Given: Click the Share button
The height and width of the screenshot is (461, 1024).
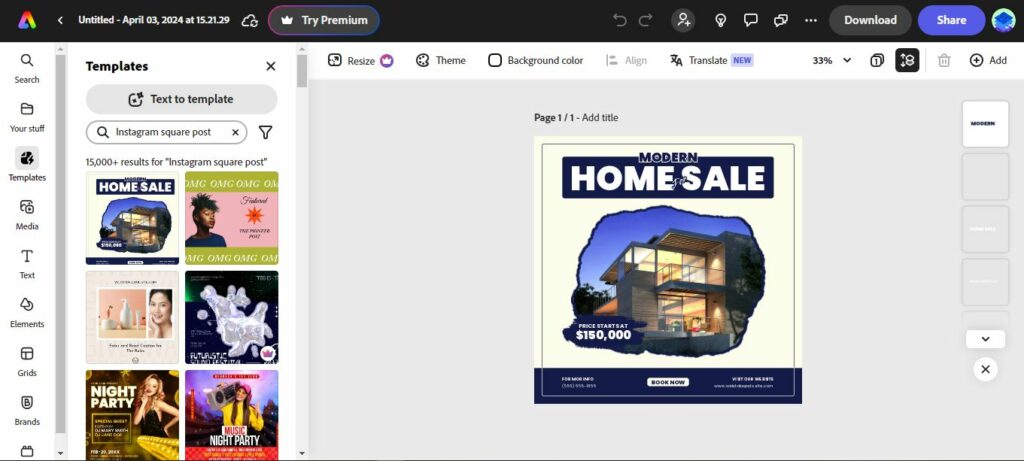Looking at the screenshot, I should 951,20.
